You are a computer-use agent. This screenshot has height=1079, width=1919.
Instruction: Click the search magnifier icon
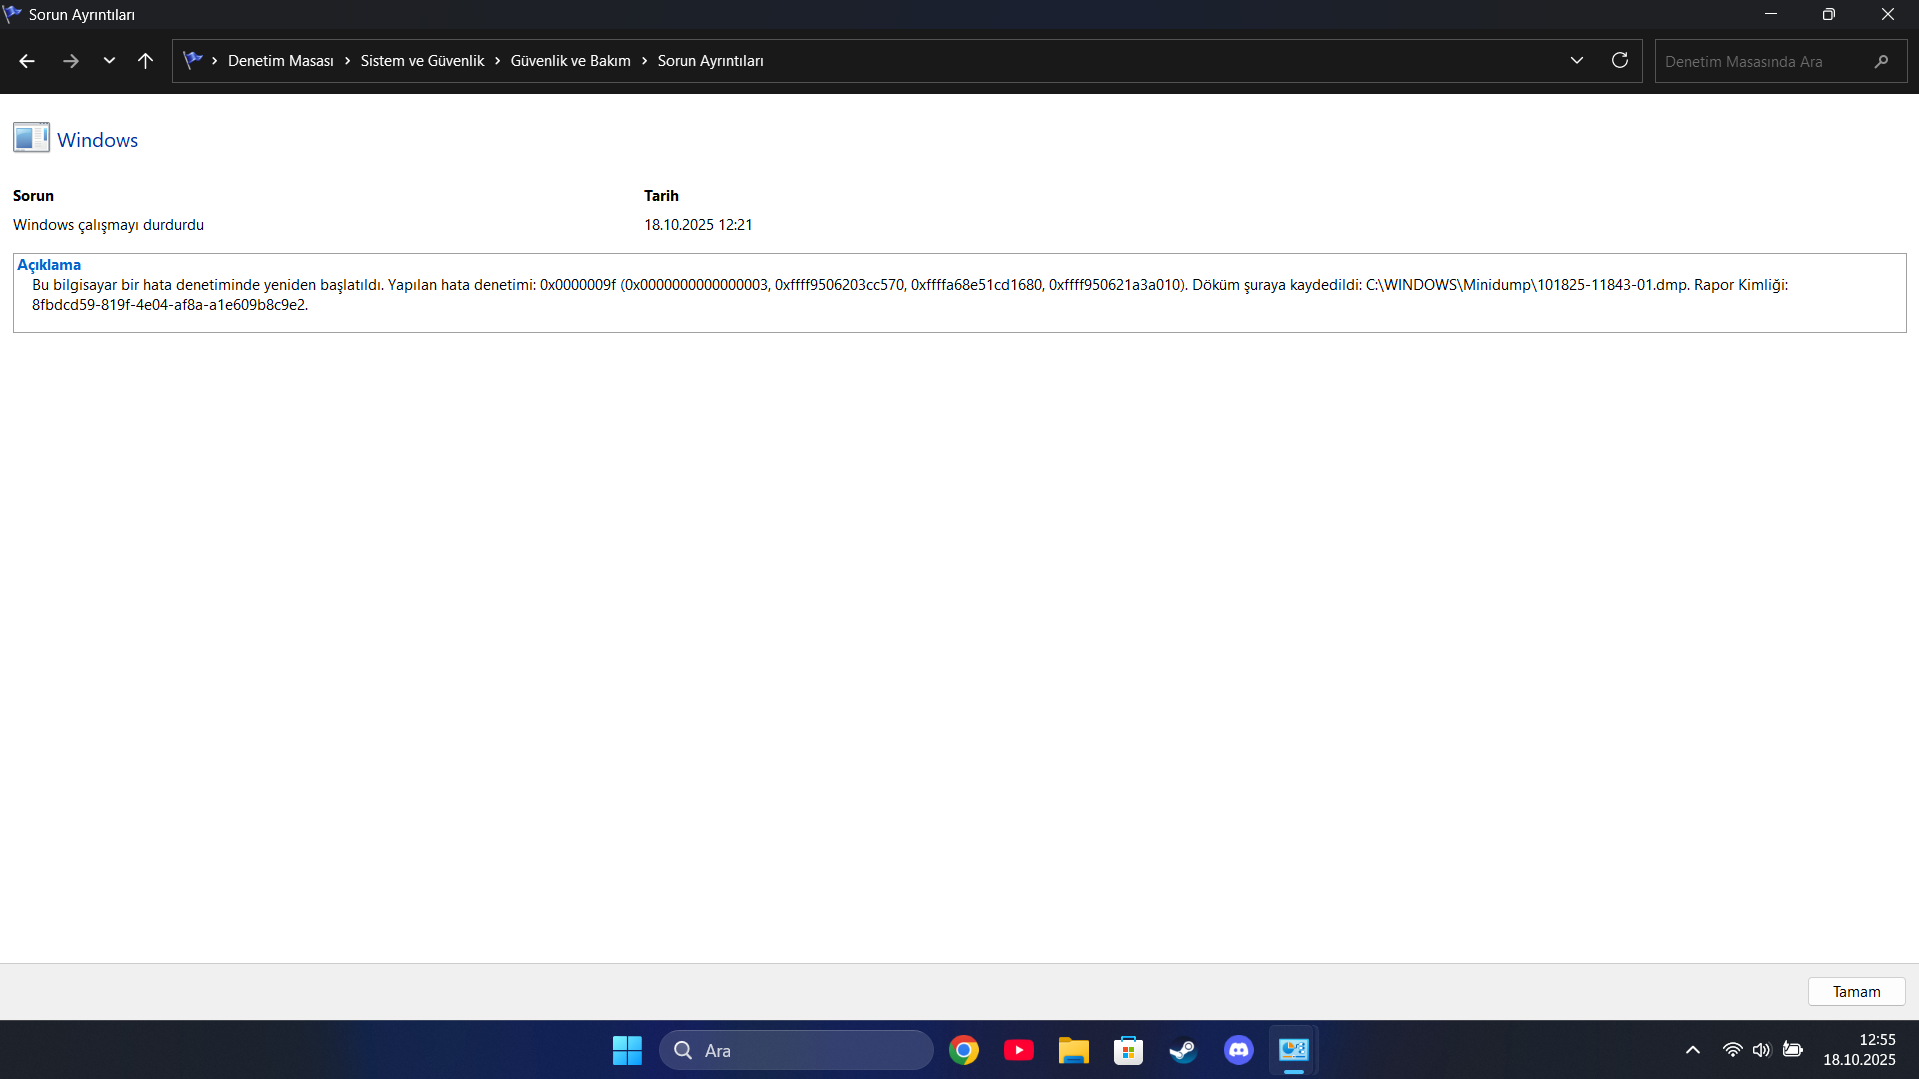pyautogui.click(x=1881, y=61)
